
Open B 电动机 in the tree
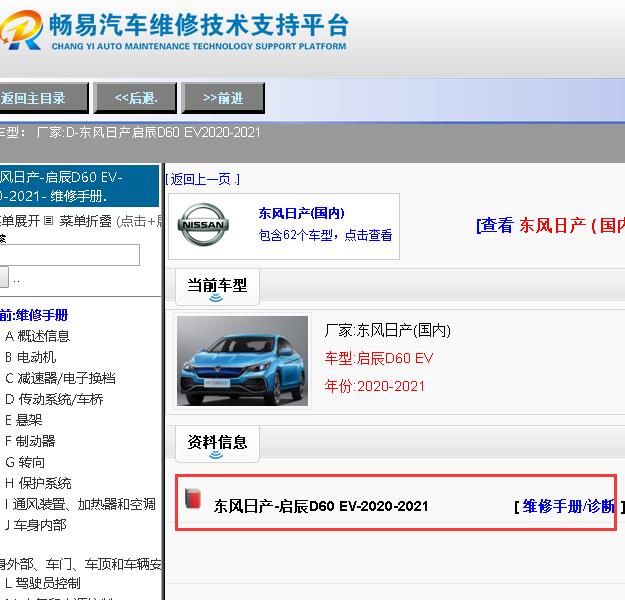coord(31,357)
